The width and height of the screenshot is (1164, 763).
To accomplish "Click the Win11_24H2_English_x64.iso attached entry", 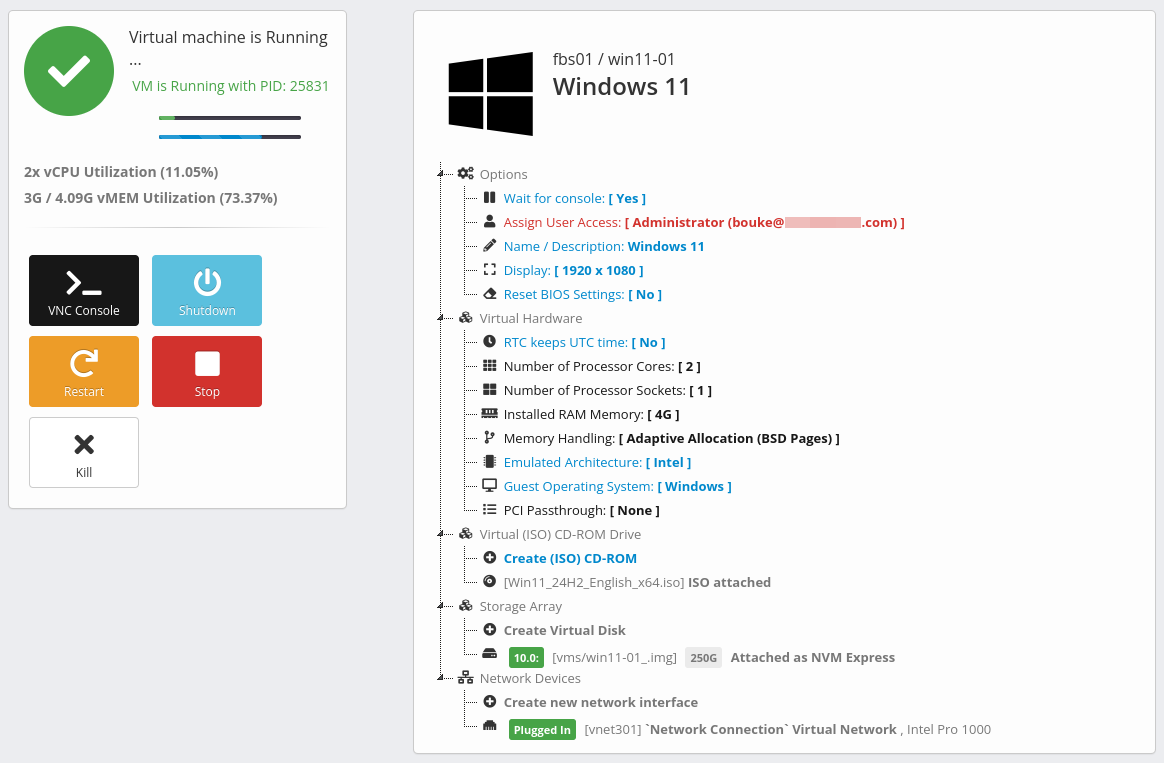I will click(x=637, y=583).
